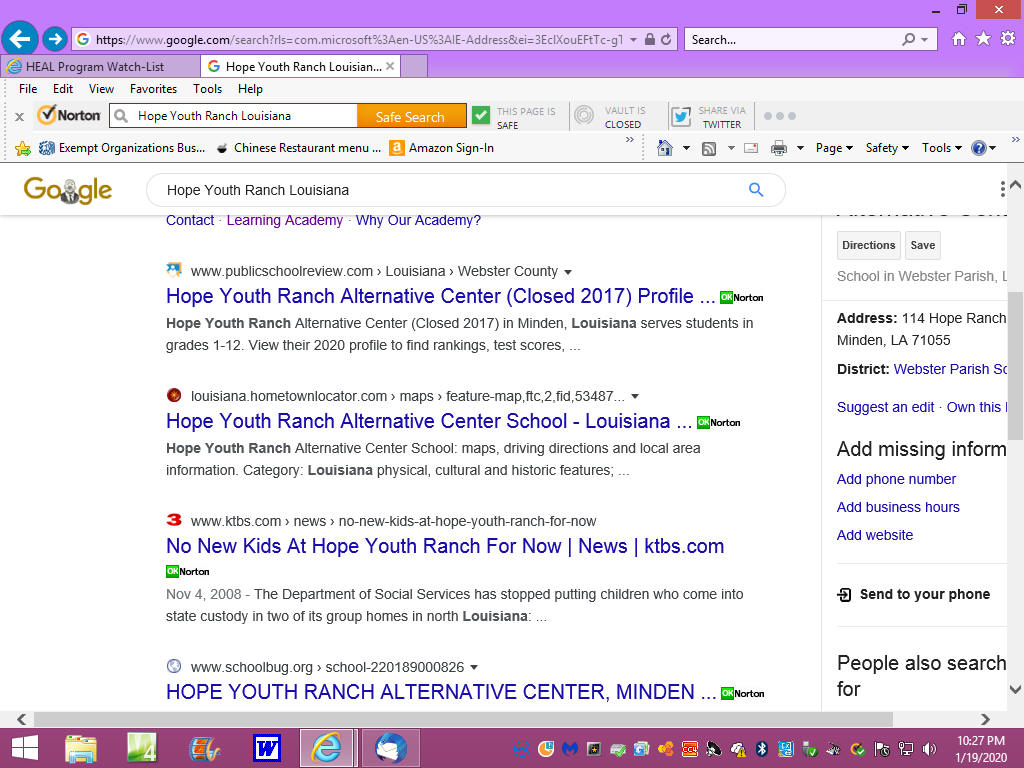Screen dimensions: 1024x768
Task: Close the Norton toolbar with the X
Action: coord(20,116)
